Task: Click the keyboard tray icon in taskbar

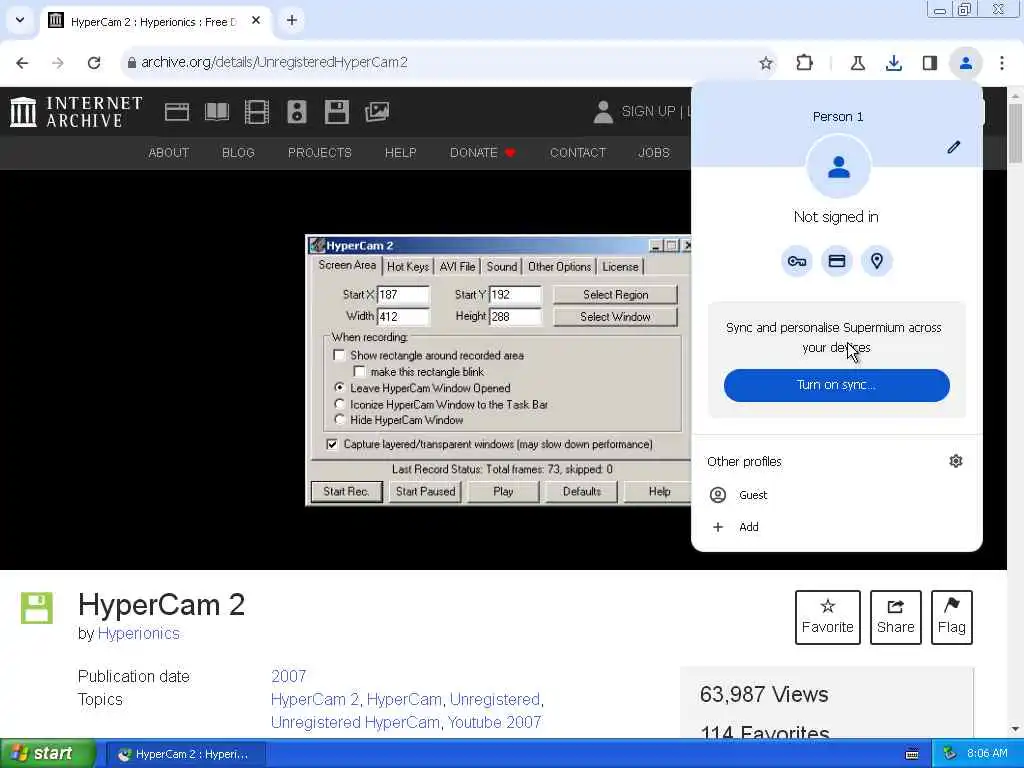Action: 912,754
